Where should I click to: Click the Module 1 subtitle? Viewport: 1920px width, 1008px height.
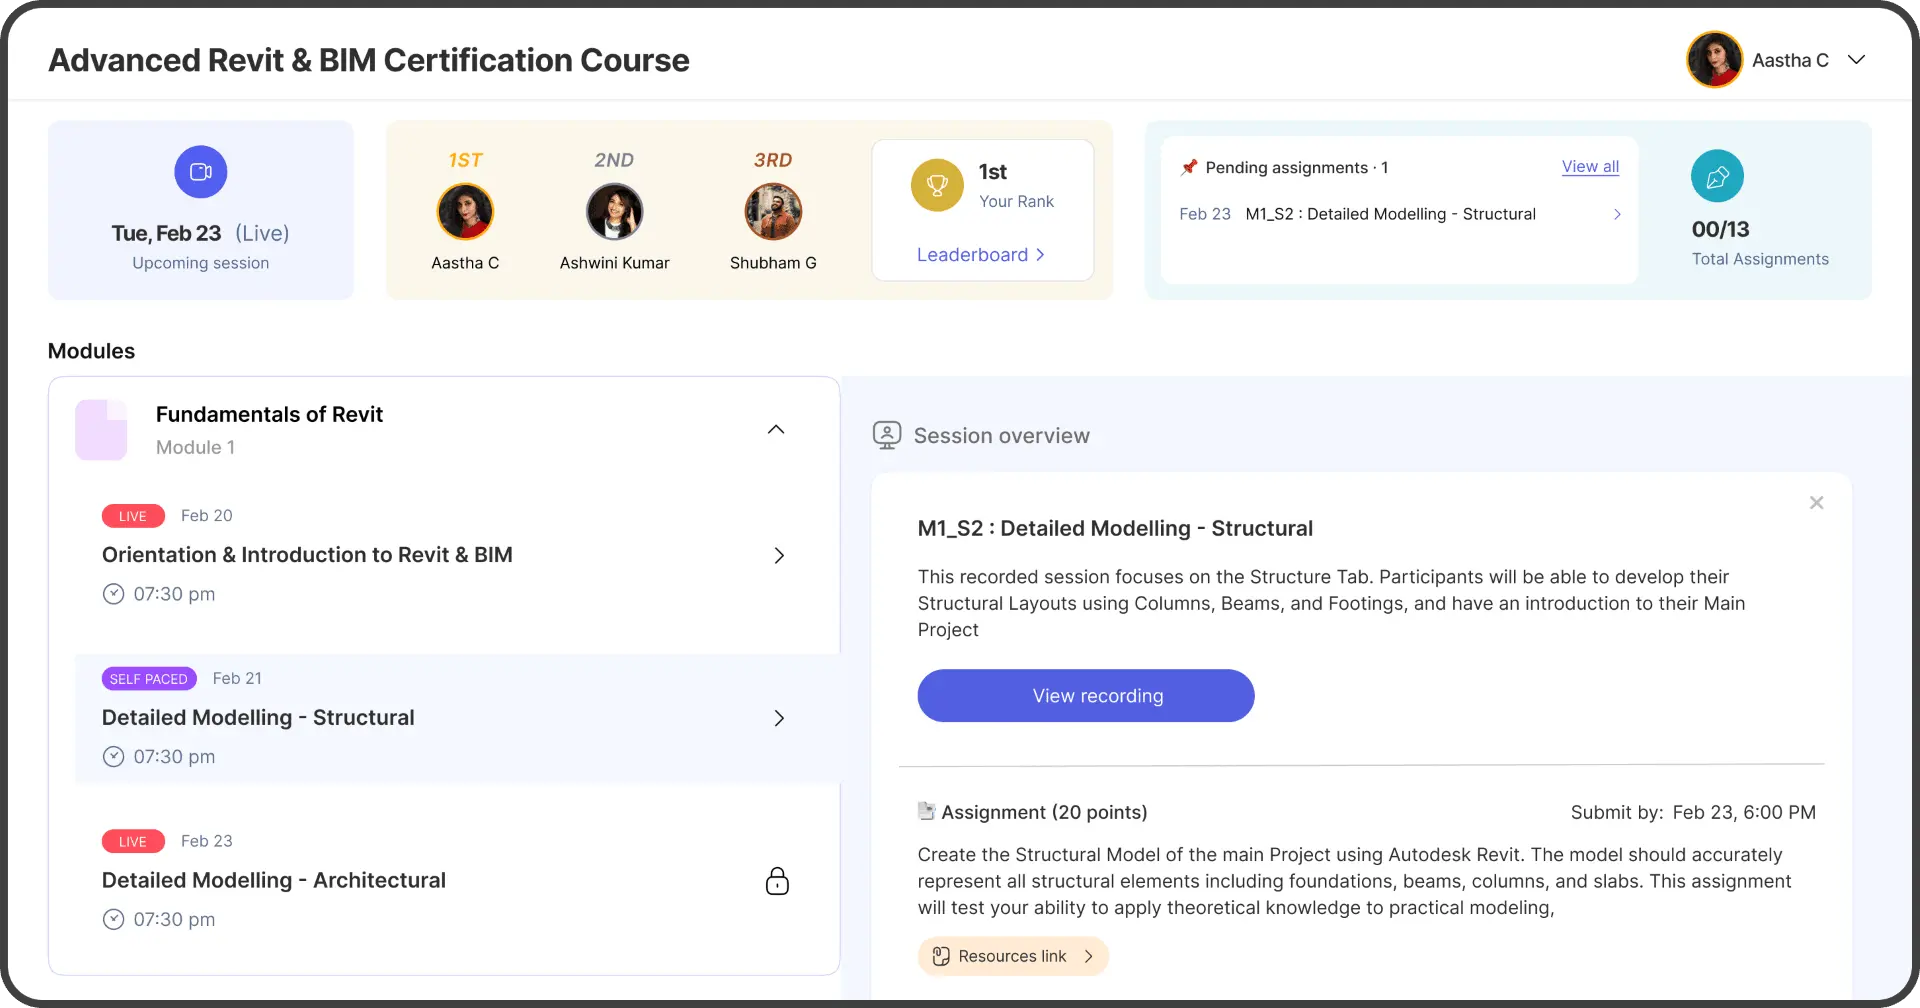[195, 447]
